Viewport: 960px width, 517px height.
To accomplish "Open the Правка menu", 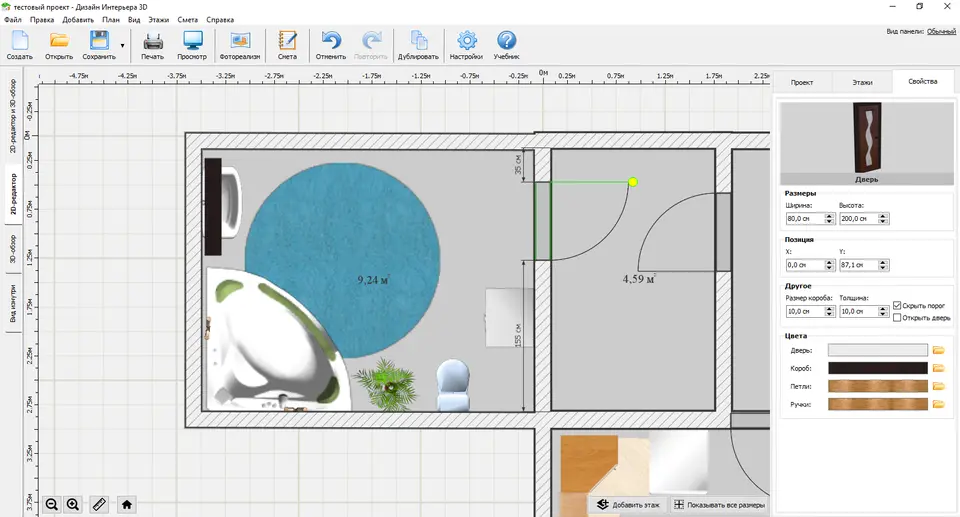I will point(42,20).
